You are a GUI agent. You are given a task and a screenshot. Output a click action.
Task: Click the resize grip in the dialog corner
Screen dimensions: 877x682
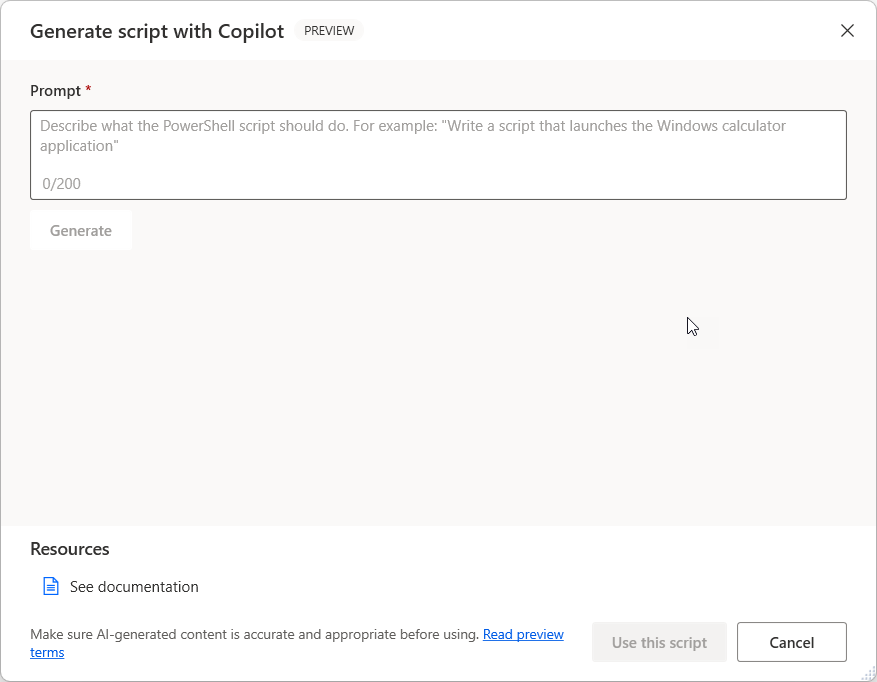[x=868, y=673]
